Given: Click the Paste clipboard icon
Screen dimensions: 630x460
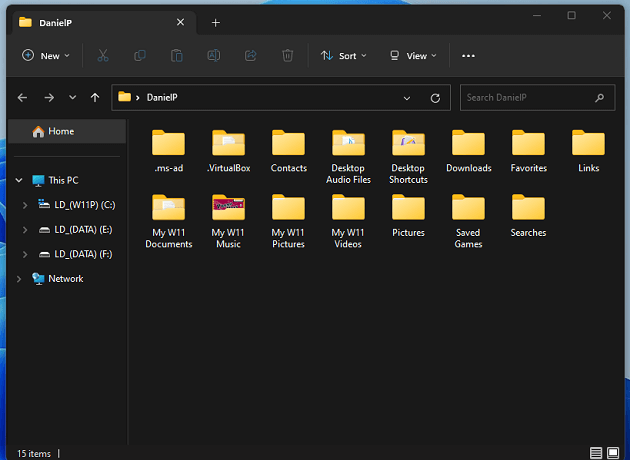Looking at the screenshot, I should (177, 56).
